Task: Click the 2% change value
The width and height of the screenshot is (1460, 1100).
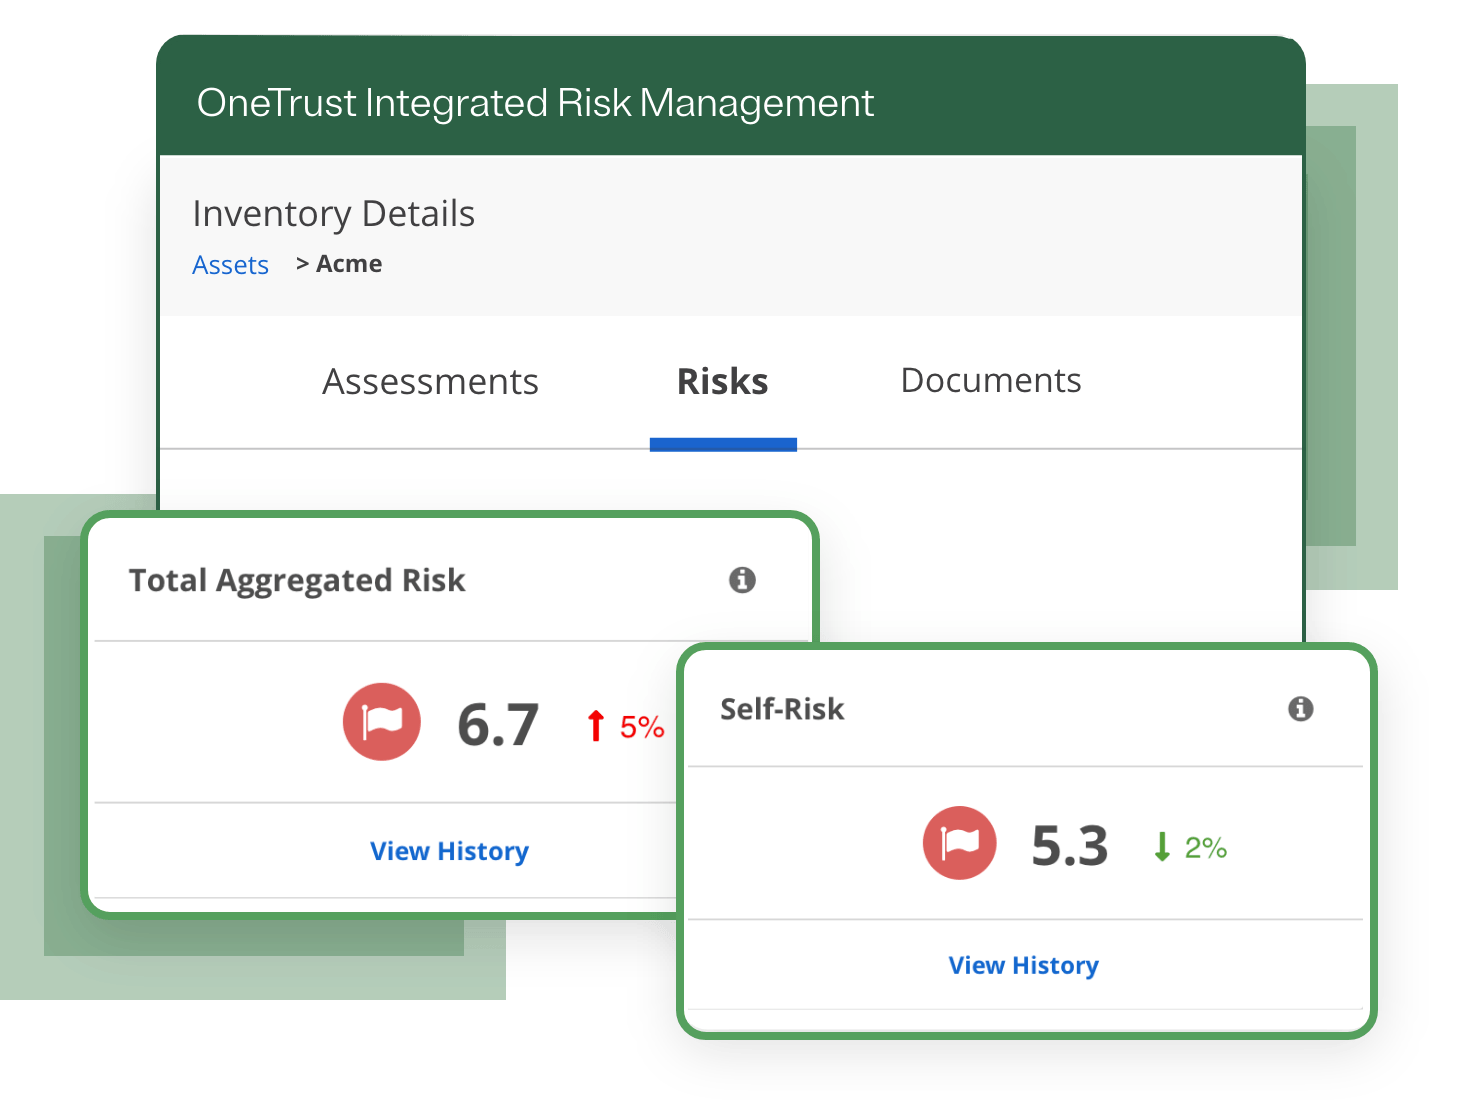Action: click(1206, 848)
